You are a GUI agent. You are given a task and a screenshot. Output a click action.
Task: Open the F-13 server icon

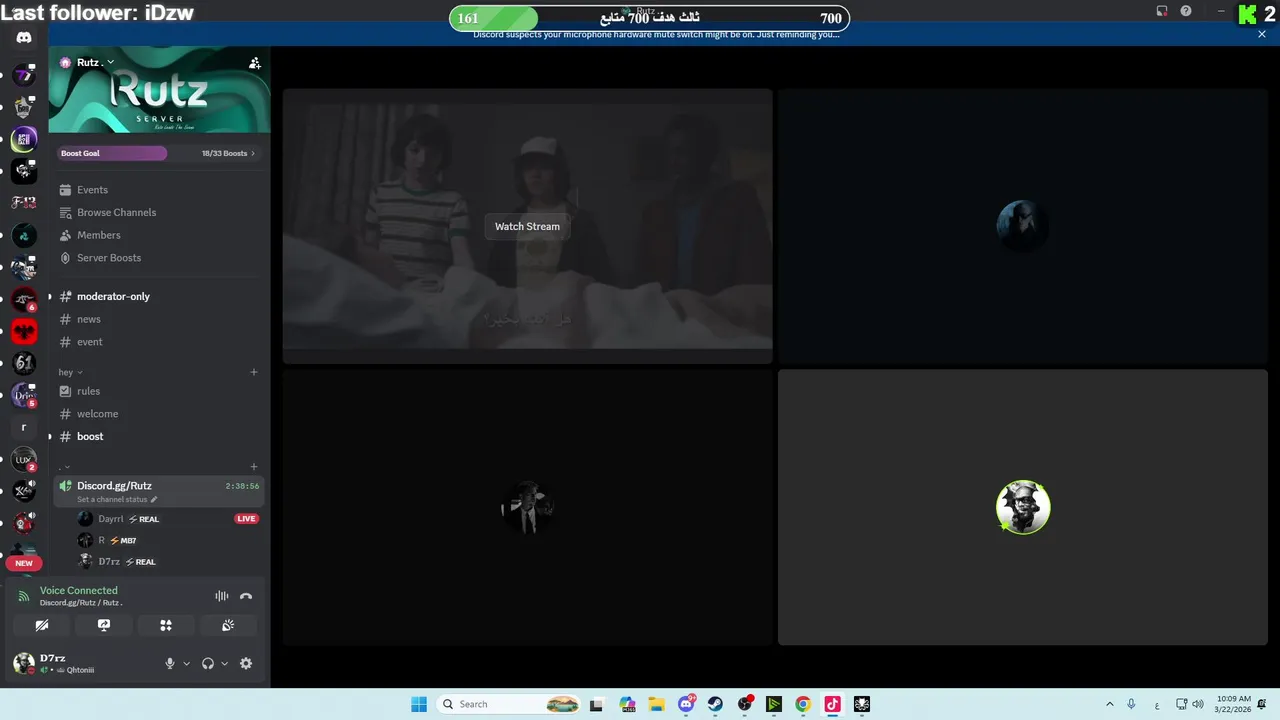pyautogui.click(x=24, y=203)
